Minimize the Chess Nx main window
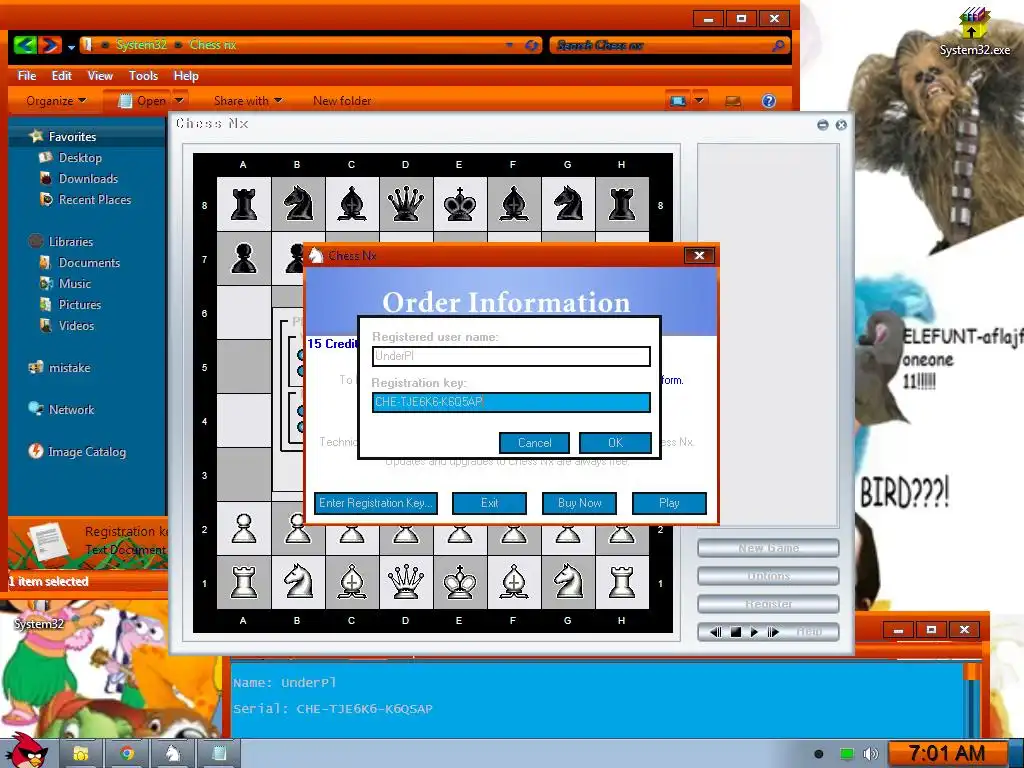 click(822, 125)
